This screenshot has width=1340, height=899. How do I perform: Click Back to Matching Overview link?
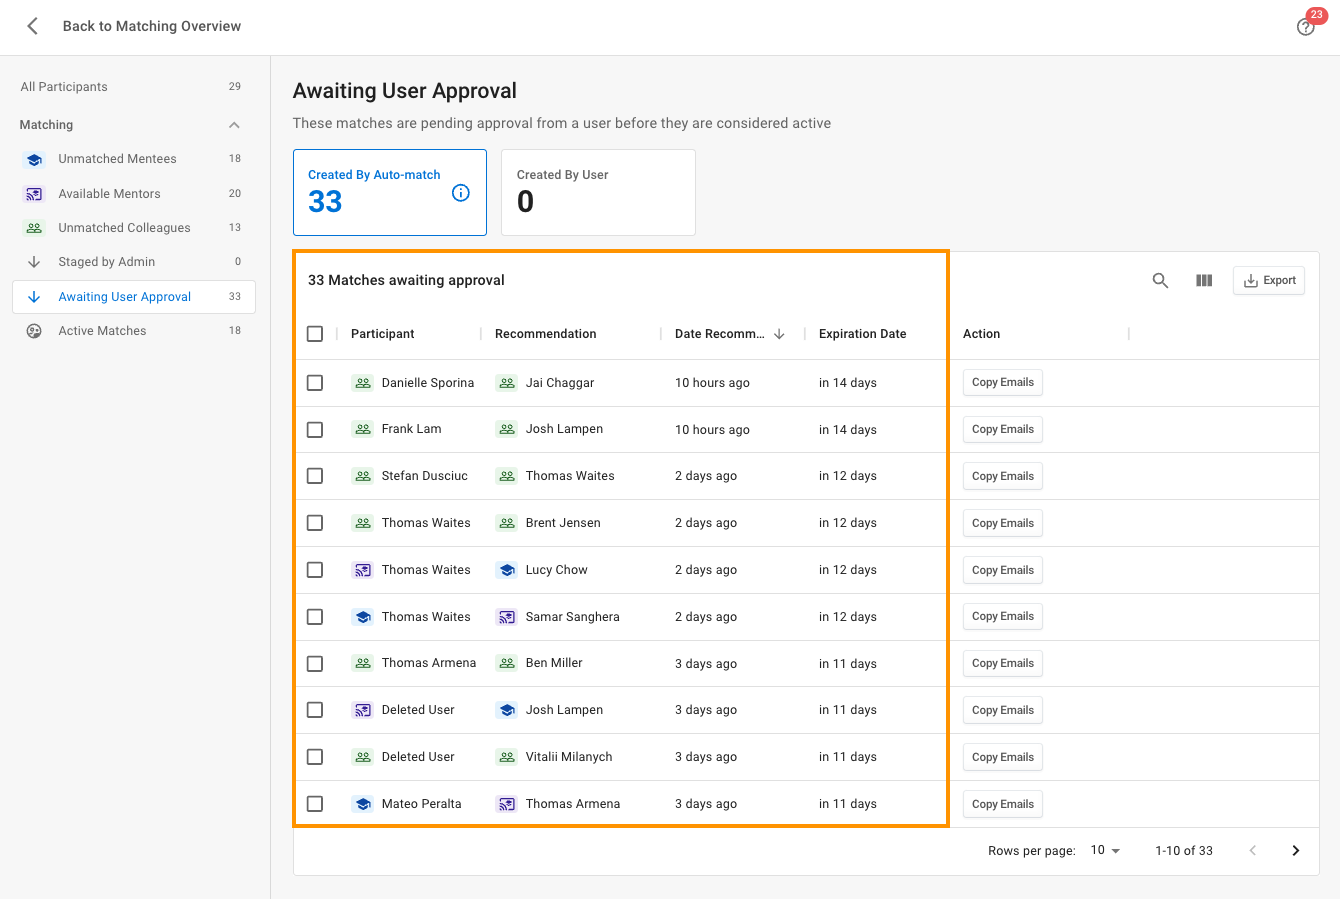pos(152,26)
